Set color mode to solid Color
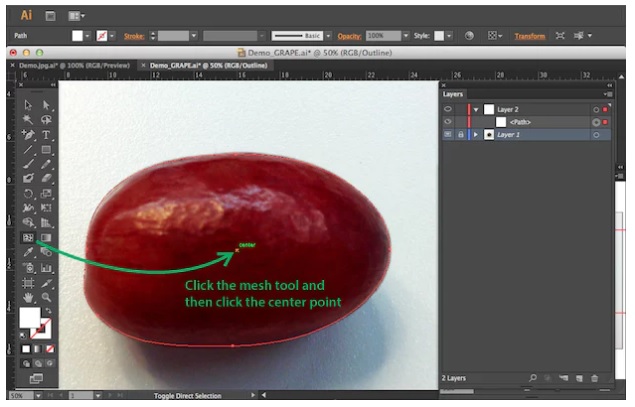This screenshot has height=407, width=635. tap(26, 349)
